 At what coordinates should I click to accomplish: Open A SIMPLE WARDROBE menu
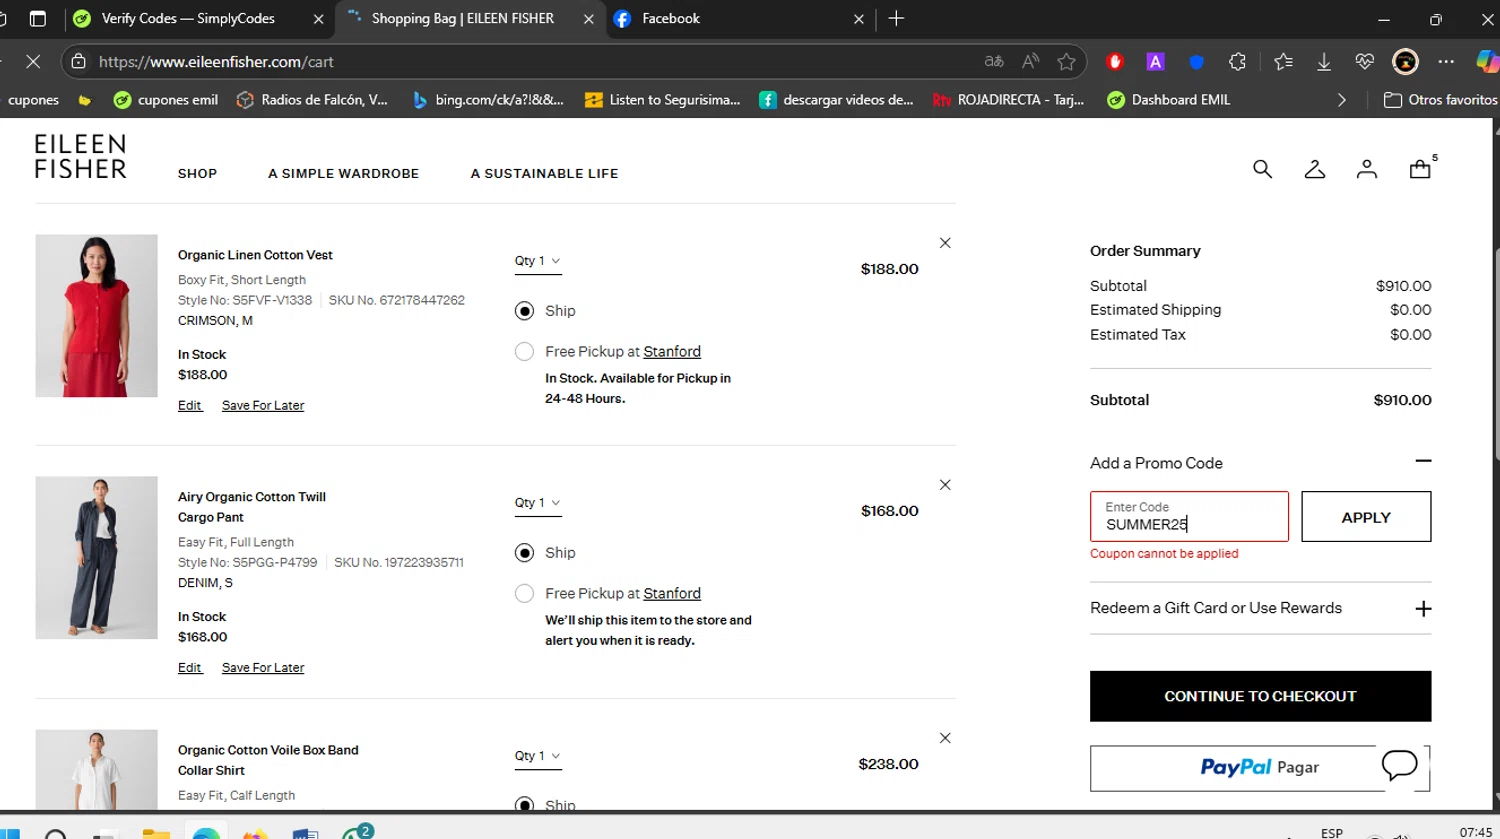(x=343, y=173)
